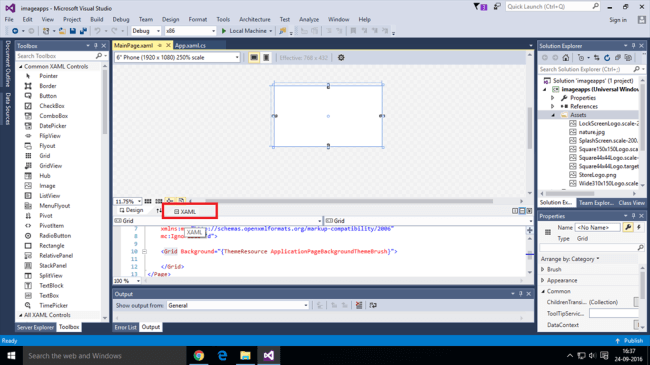Open Show output from General dropdown
The width and height of the screenshot is (650, 365).
pos(238,305)
